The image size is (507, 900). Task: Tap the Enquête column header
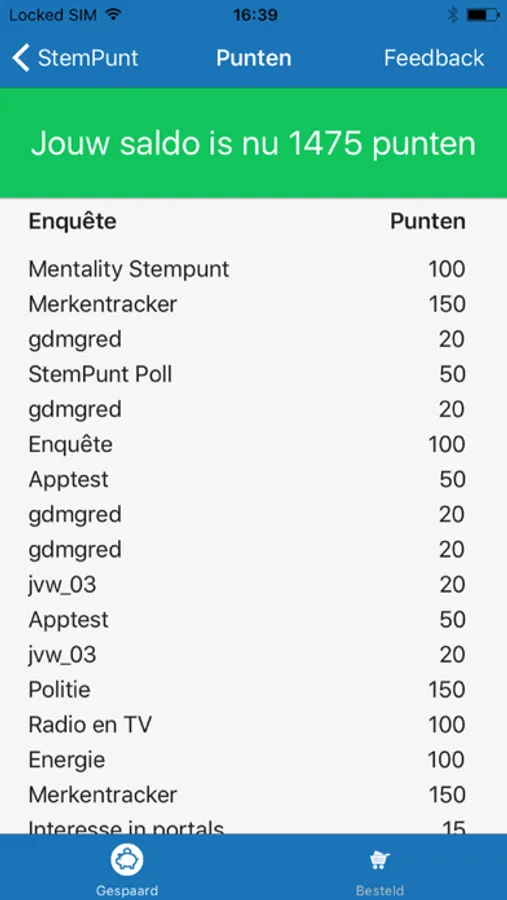(72, 221)
